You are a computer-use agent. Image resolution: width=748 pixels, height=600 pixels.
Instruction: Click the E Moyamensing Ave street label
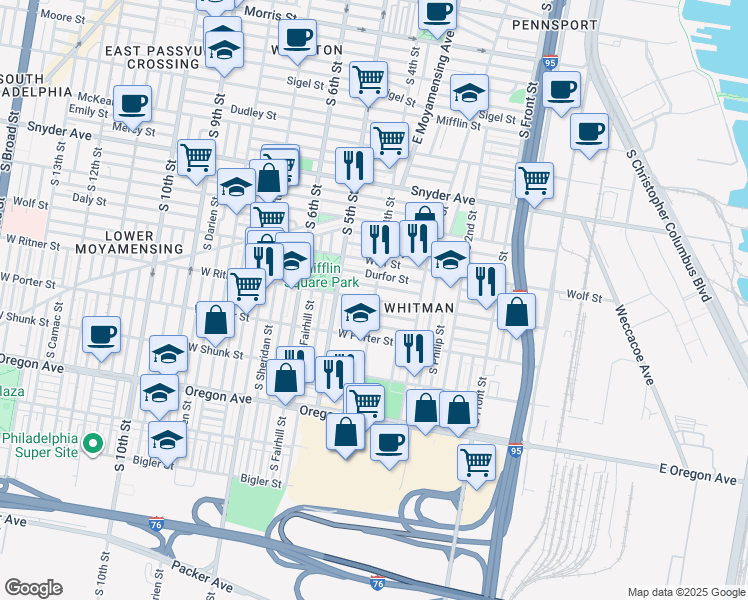[431, 87]
